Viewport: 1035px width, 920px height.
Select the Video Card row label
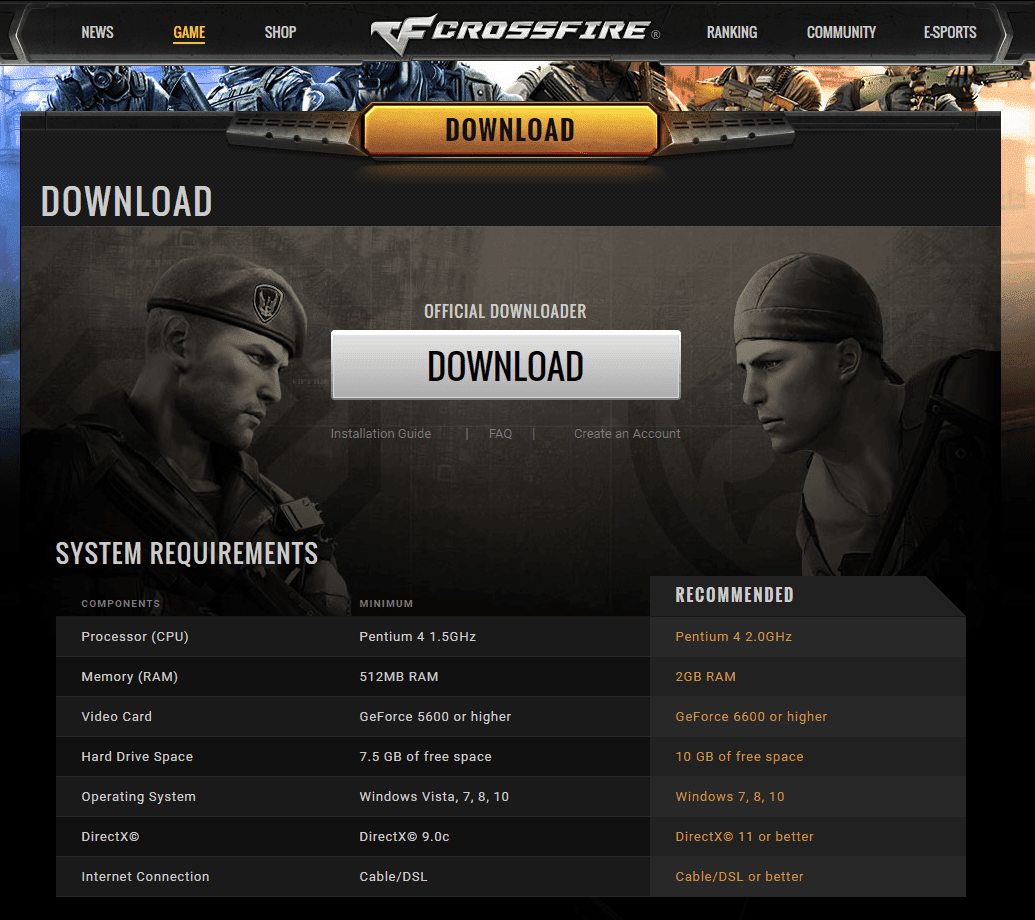click(116, 716)
